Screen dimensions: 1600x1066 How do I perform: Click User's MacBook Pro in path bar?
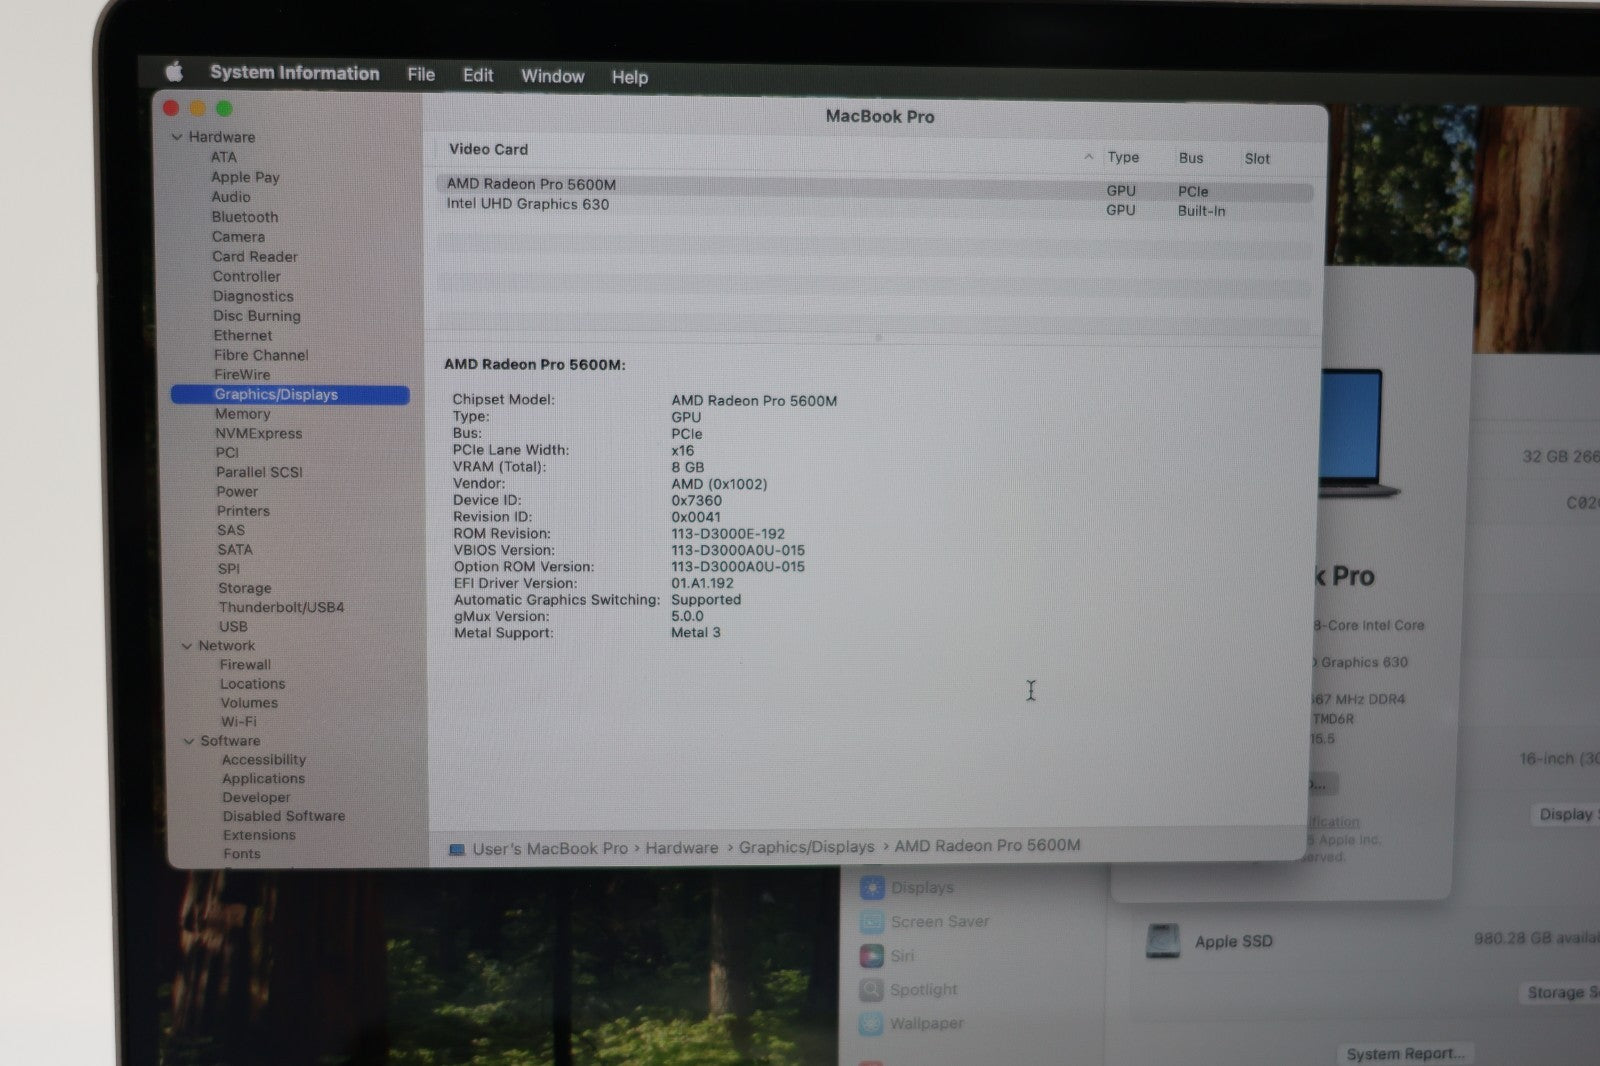(550, 849)
